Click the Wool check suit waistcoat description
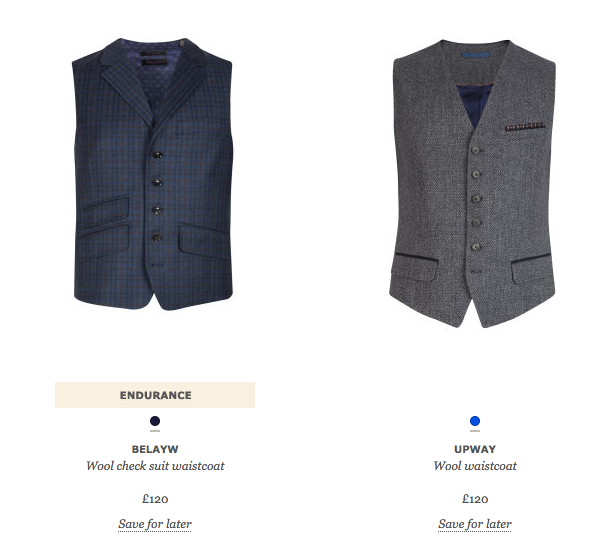The image size is (610, 551). coord(155,466)
